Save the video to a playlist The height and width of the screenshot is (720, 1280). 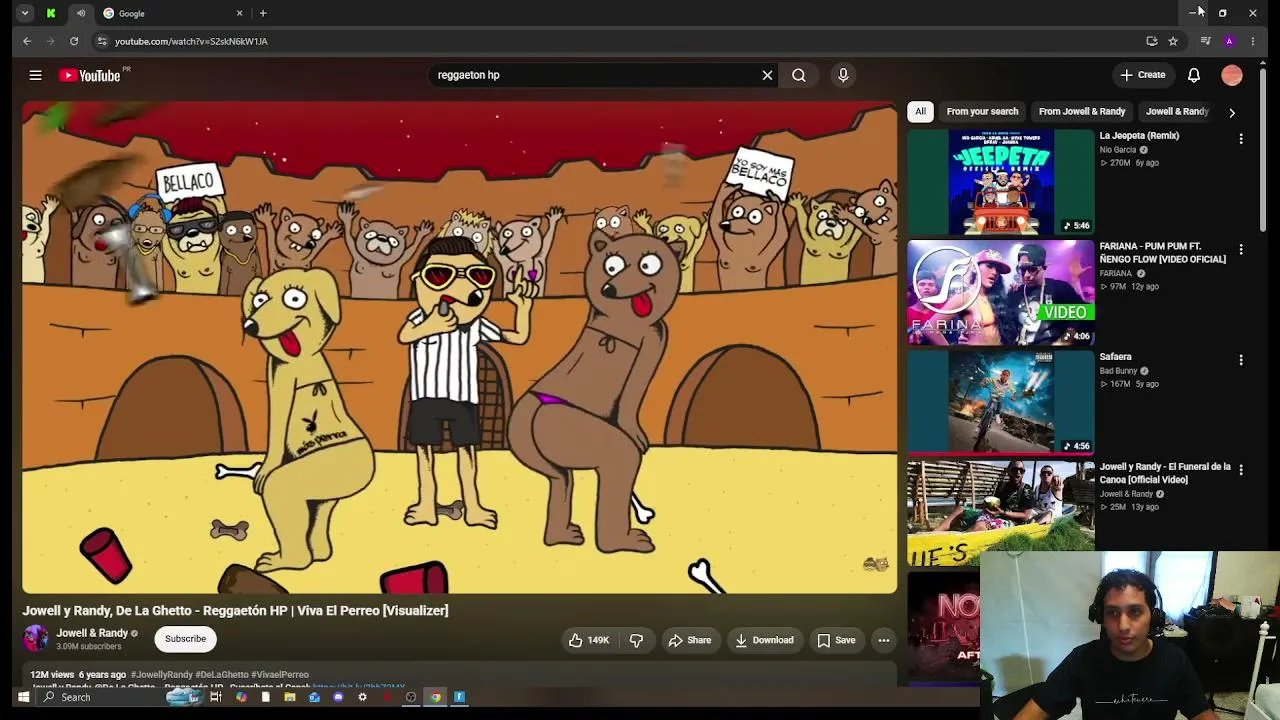(x=836, y=640)
